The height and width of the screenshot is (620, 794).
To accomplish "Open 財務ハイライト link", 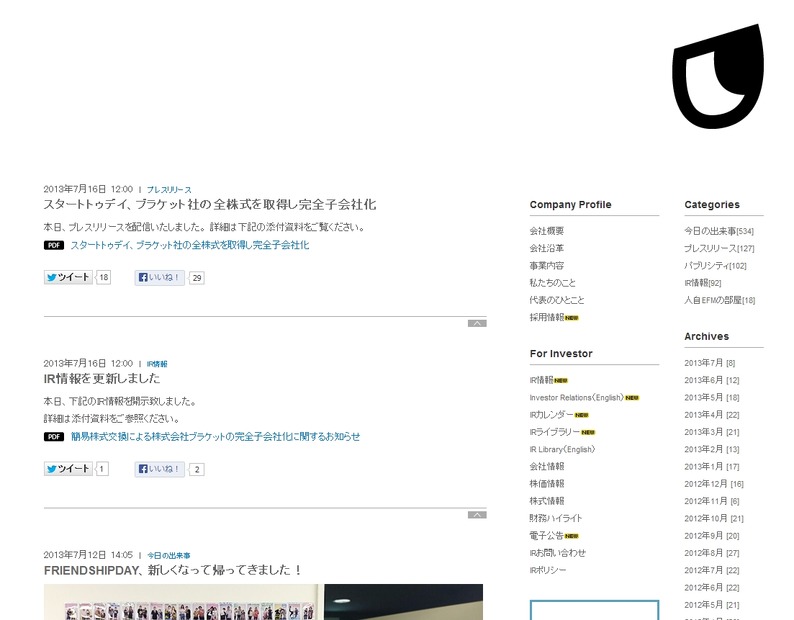I will [556, 518].
